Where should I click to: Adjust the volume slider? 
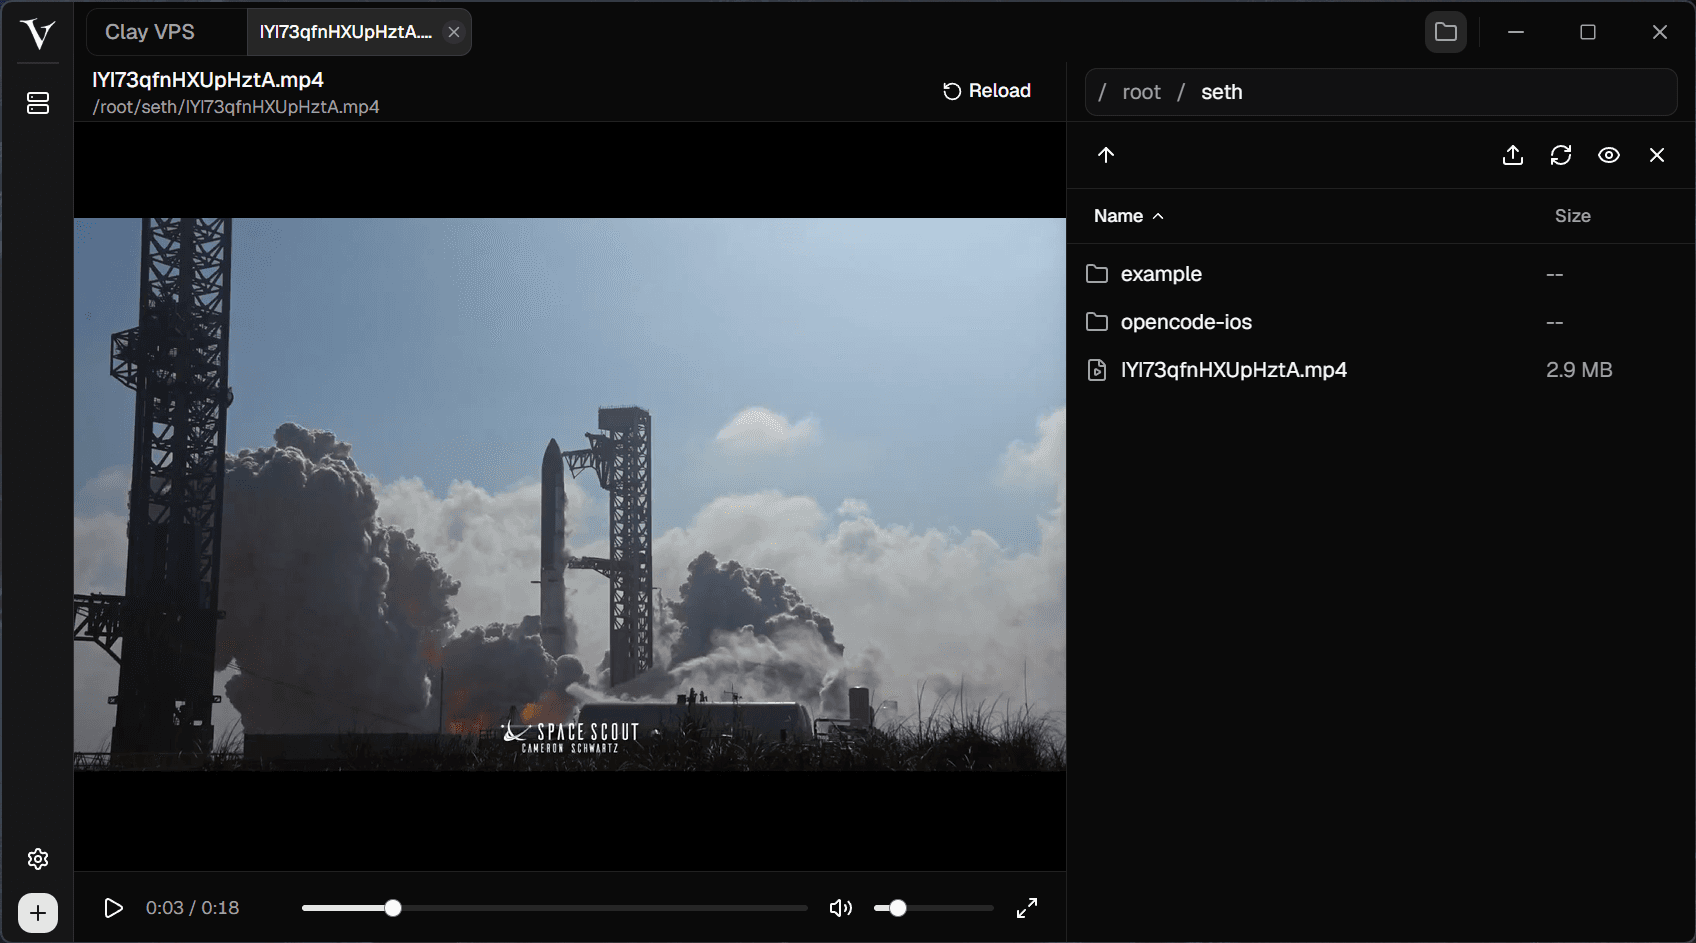933,908
